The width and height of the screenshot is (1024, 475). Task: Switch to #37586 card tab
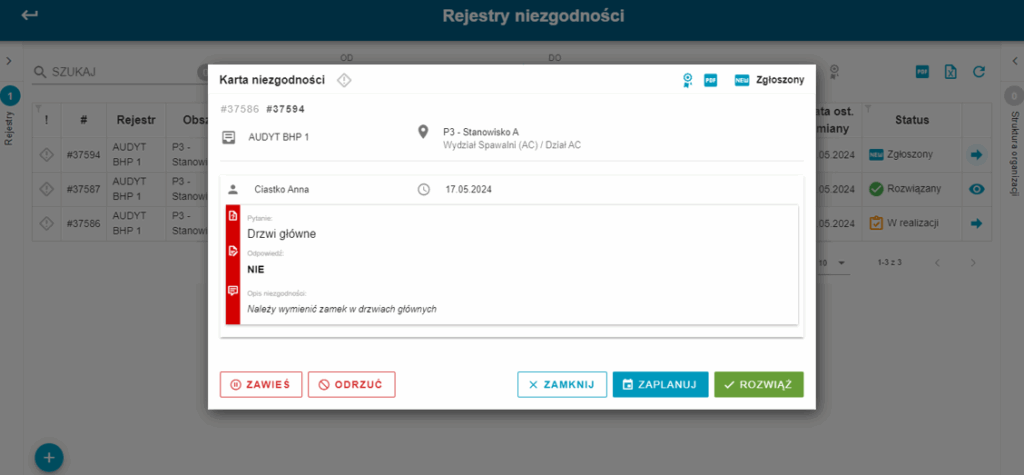(x=240, y=109)
